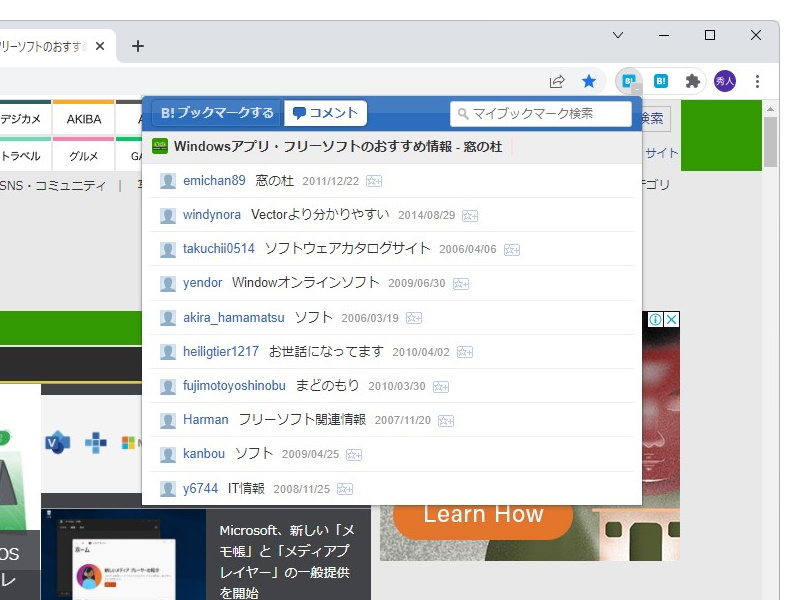Click the マイブックマーク検索 search field

(x=541, y=113)
